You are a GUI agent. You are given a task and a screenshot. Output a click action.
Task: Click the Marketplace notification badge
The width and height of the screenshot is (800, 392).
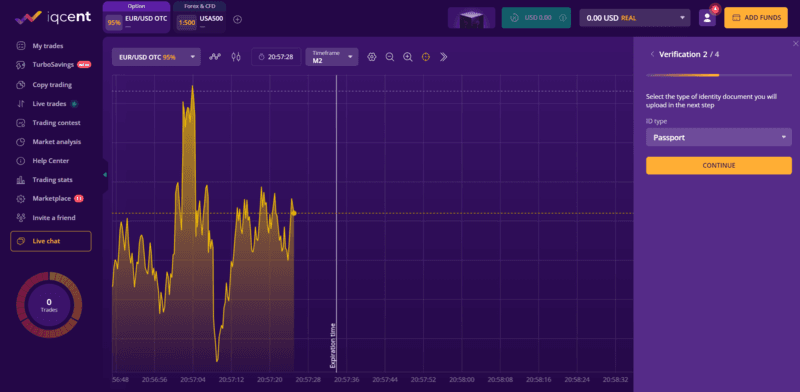tap(79, 198)
